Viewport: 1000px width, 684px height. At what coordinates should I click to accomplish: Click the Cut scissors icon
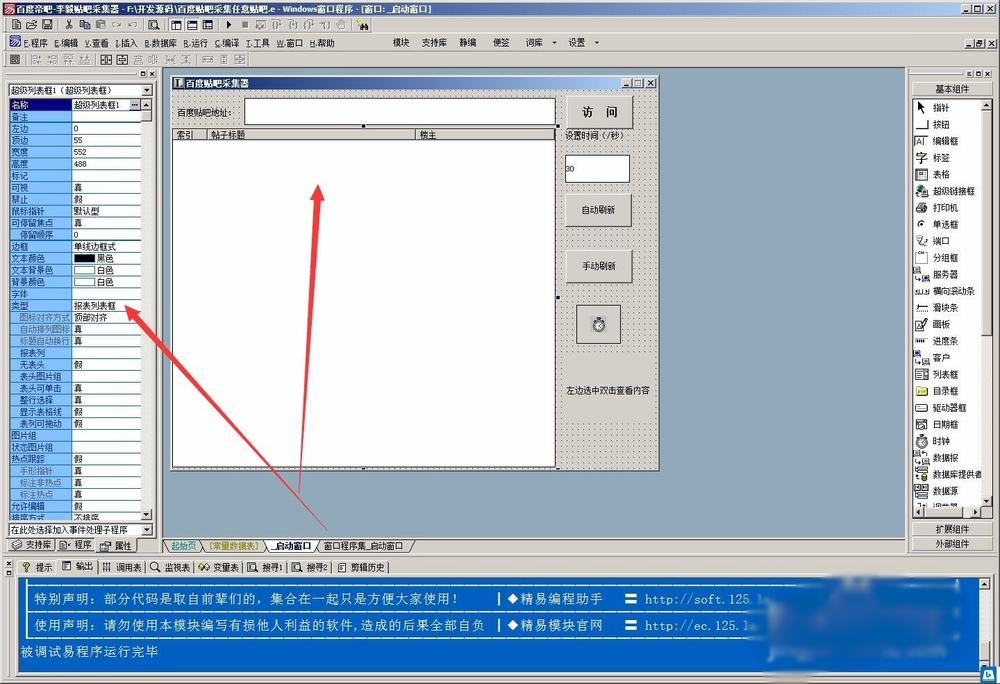(69, 25)
